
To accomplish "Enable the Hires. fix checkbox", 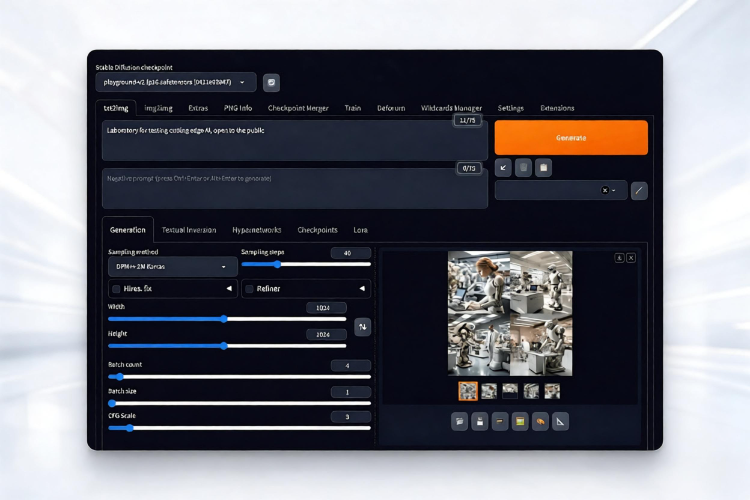I will 116,289.
